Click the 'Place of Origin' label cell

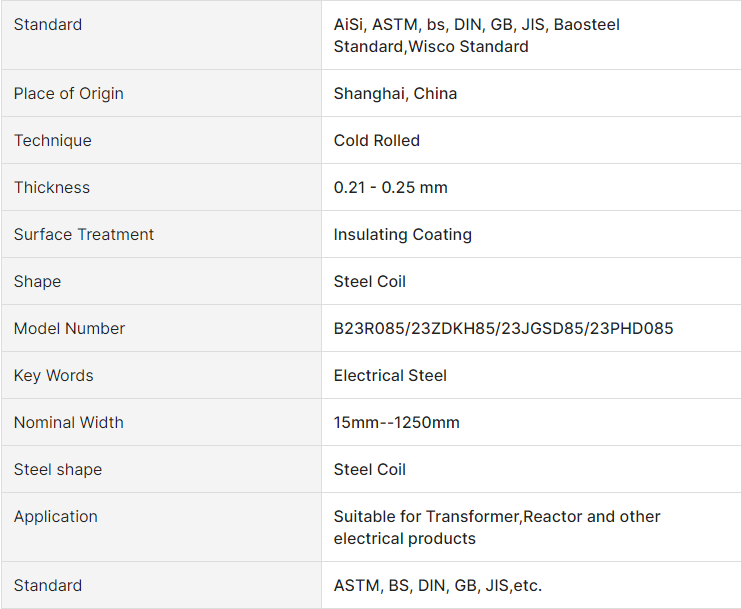69,93
